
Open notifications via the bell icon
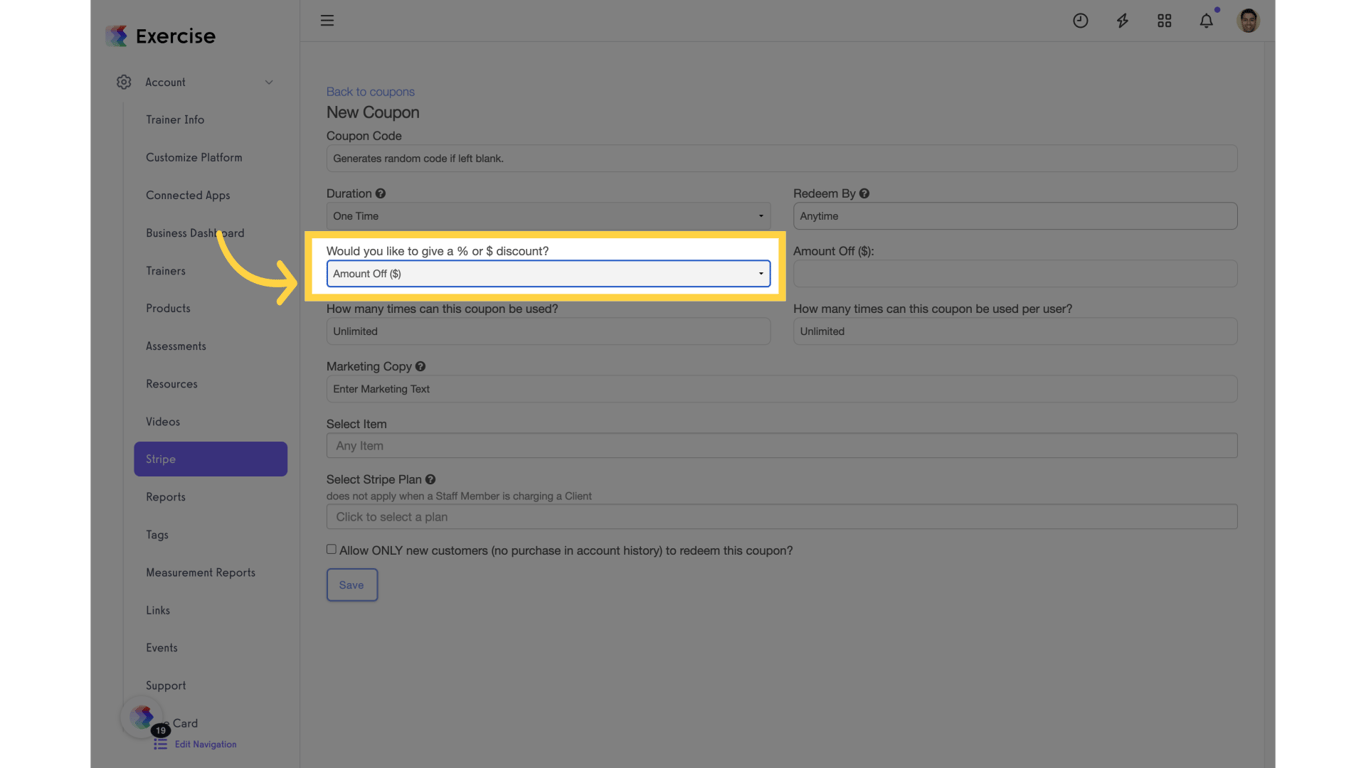point(1206,20)
